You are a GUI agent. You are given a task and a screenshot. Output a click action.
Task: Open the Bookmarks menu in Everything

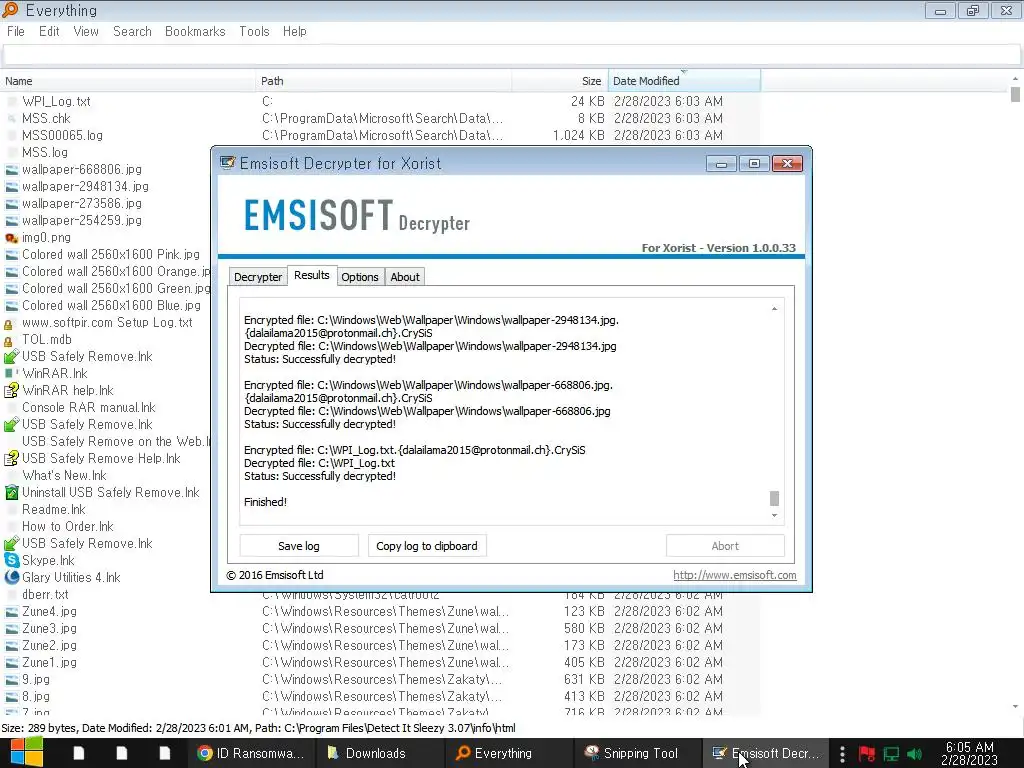click(x=195, y=31)
